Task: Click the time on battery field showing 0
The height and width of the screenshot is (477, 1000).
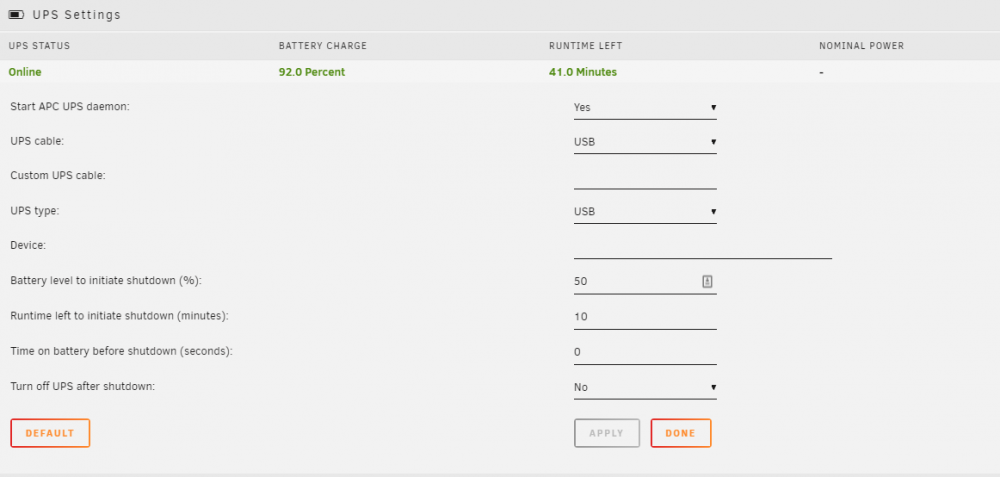Action: (x=645, y=352)
